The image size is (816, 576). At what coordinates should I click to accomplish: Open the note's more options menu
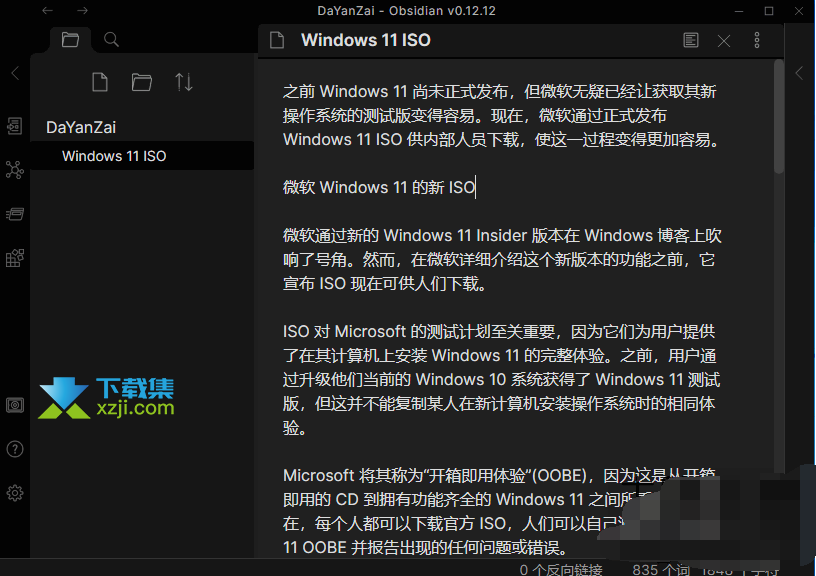[x=757, y=40]
